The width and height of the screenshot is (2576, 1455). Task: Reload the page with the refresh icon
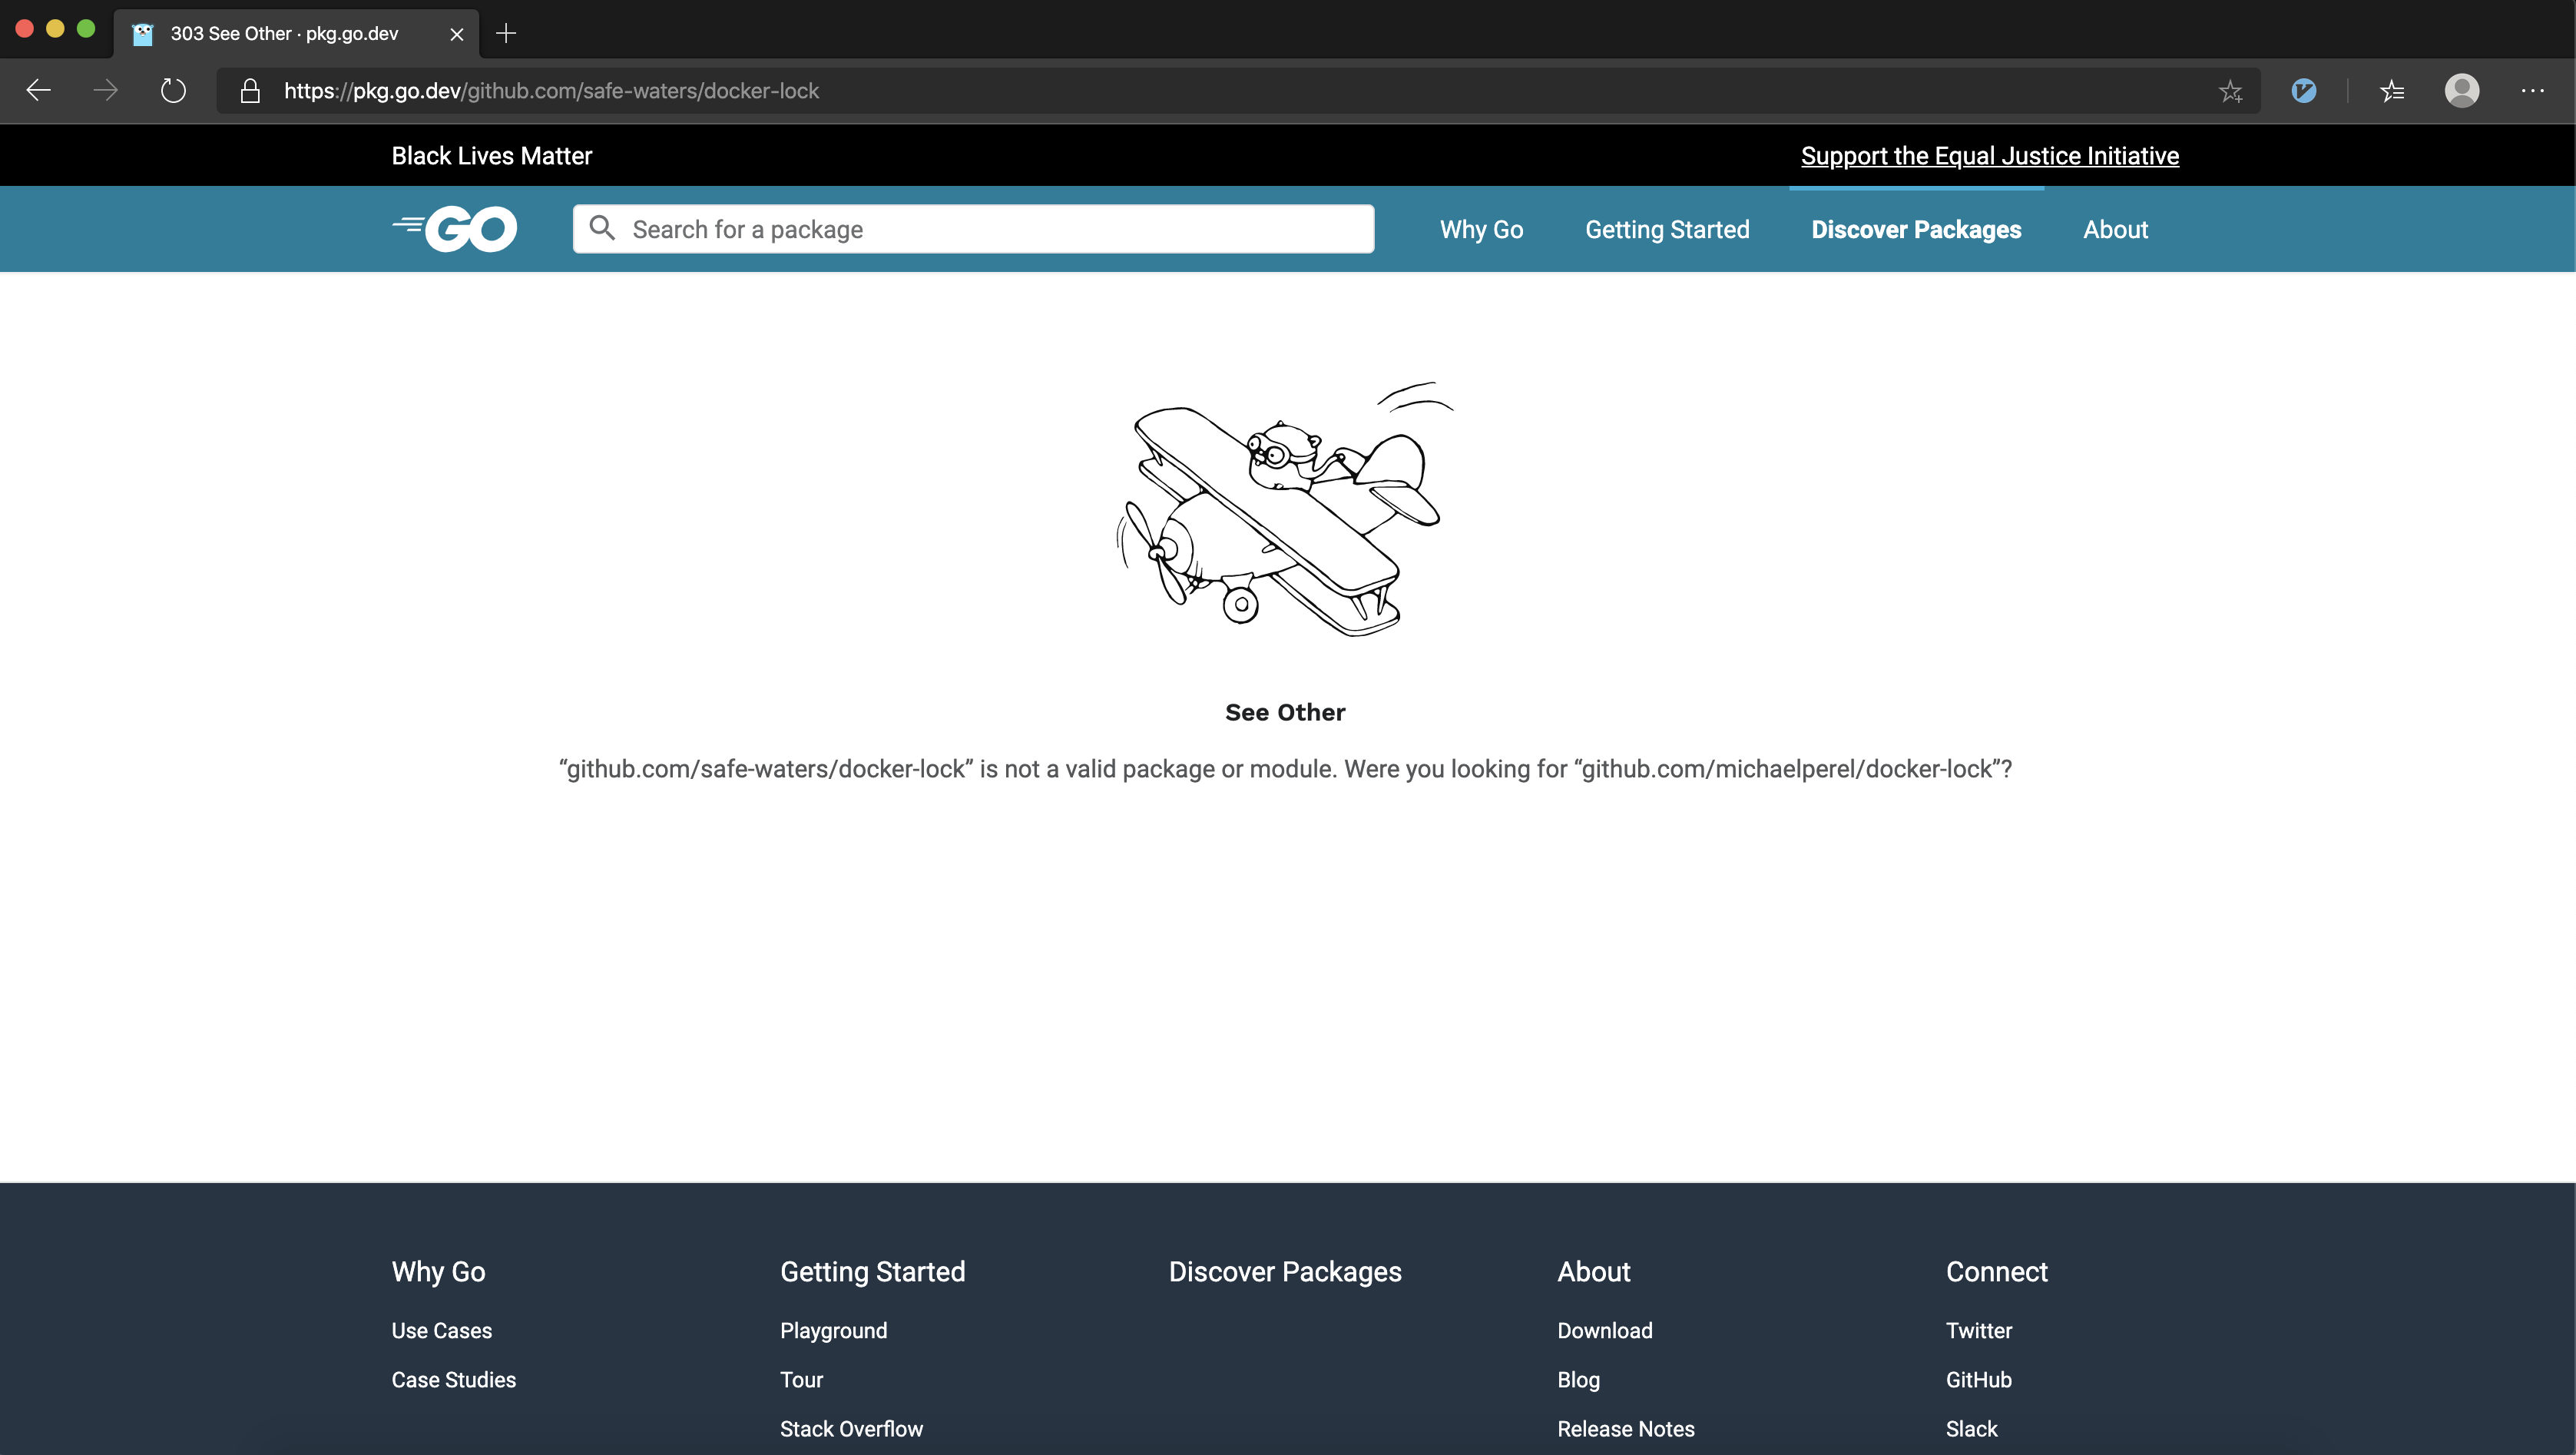tap(173, 90)
